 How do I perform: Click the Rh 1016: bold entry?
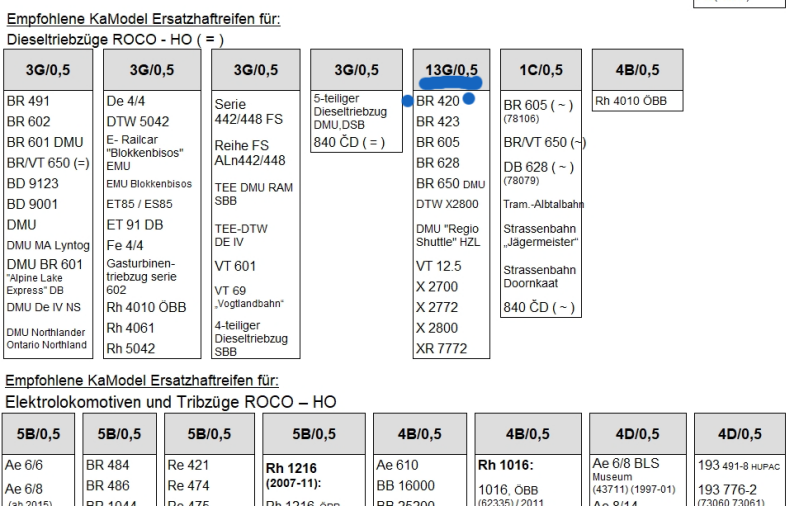pos(505,465)
